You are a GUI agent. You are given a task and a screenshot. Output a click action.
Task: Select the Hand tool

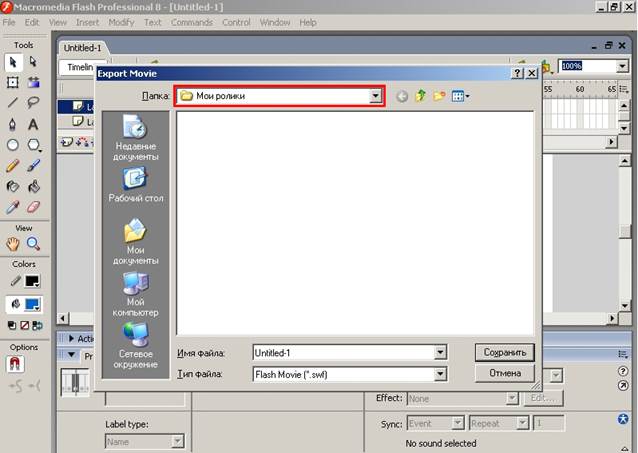(13, 244)
